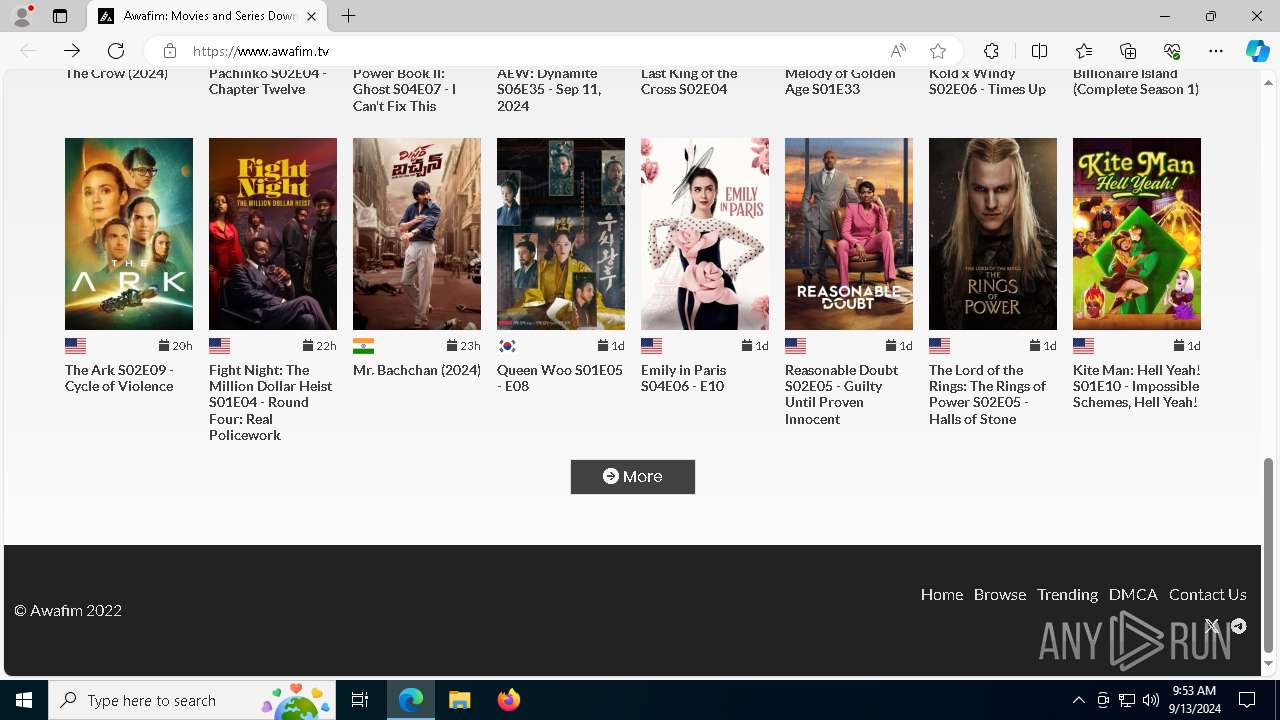Show hidden tray icons chevron
Screen dimensions: 1280x720
pos(1078,700)
